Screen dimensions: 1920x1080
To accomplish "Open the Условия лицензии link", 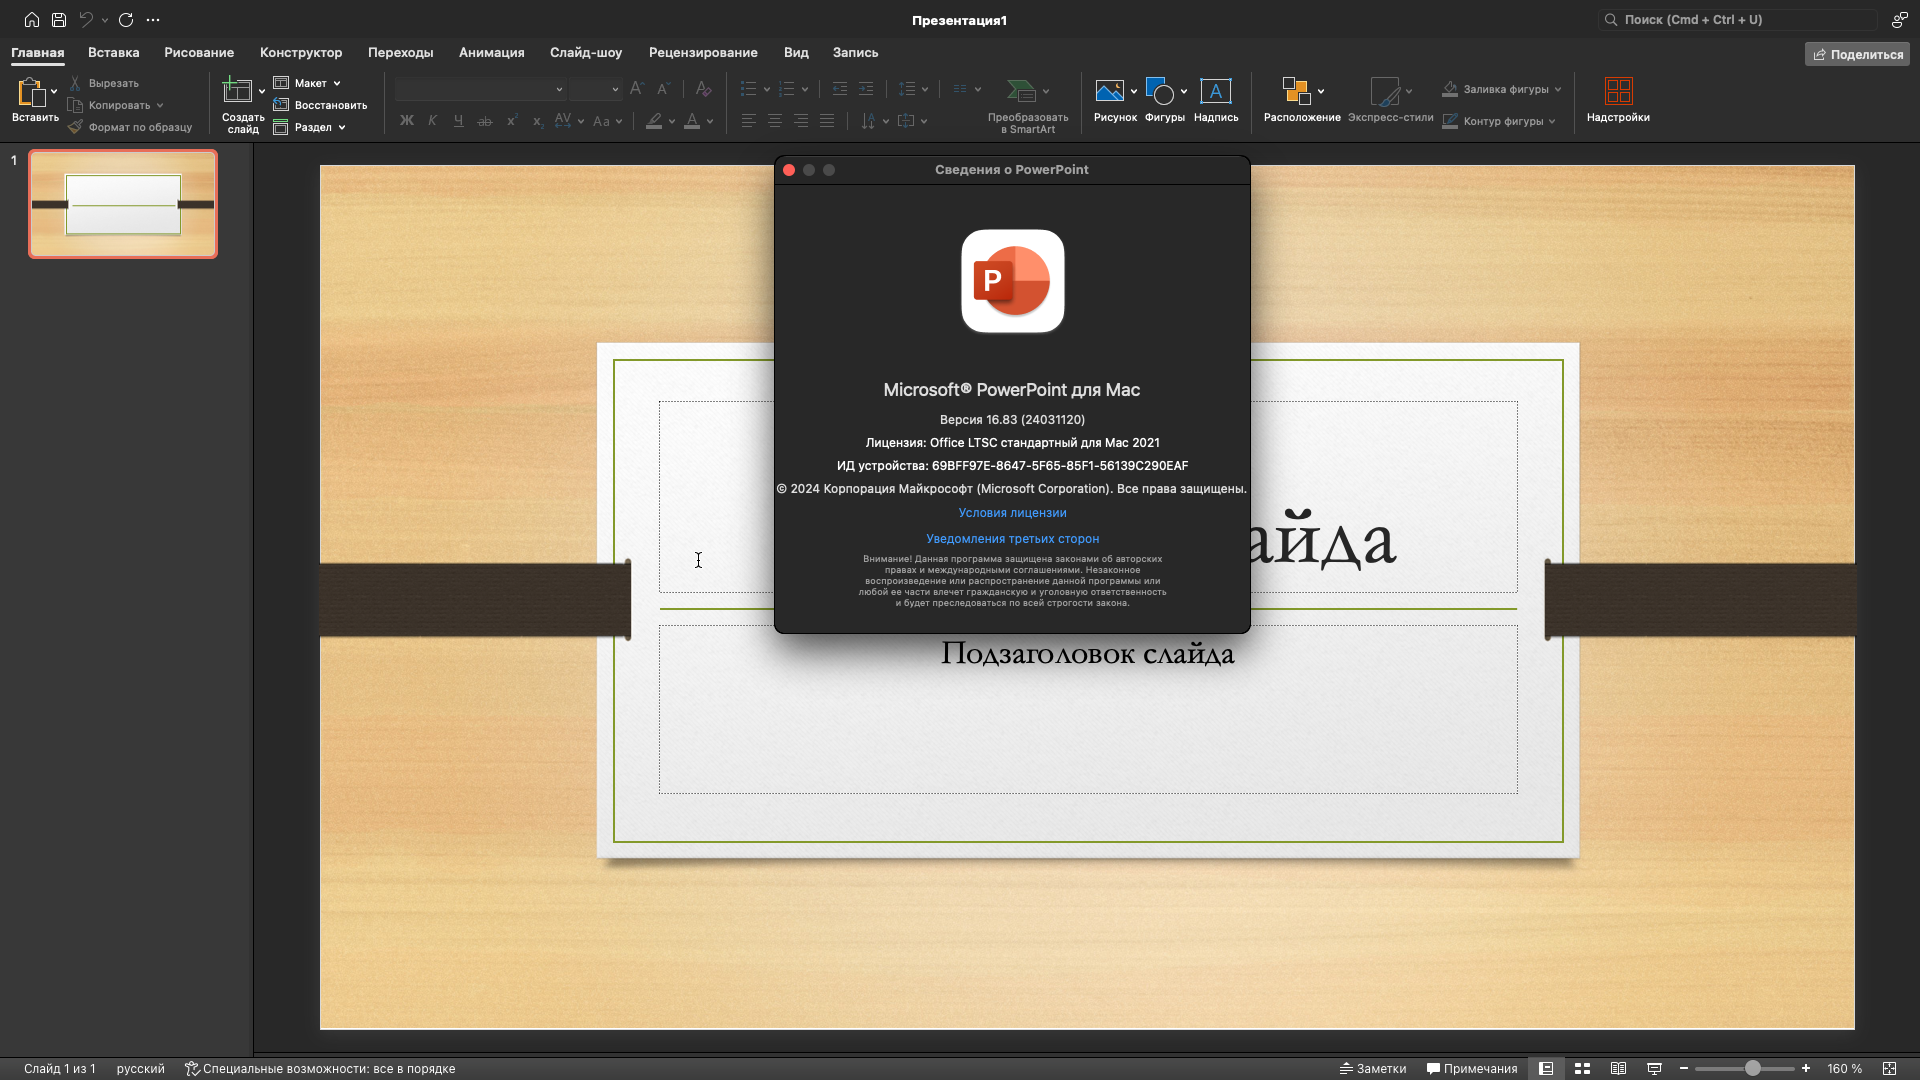I will pos(1012,513).
